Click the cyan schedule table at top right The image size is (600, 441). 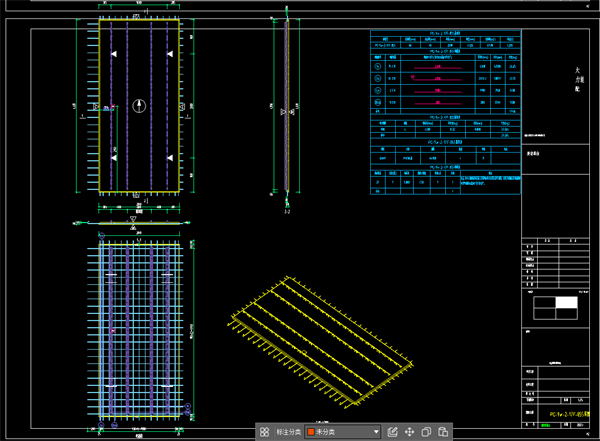coord(445,113)
